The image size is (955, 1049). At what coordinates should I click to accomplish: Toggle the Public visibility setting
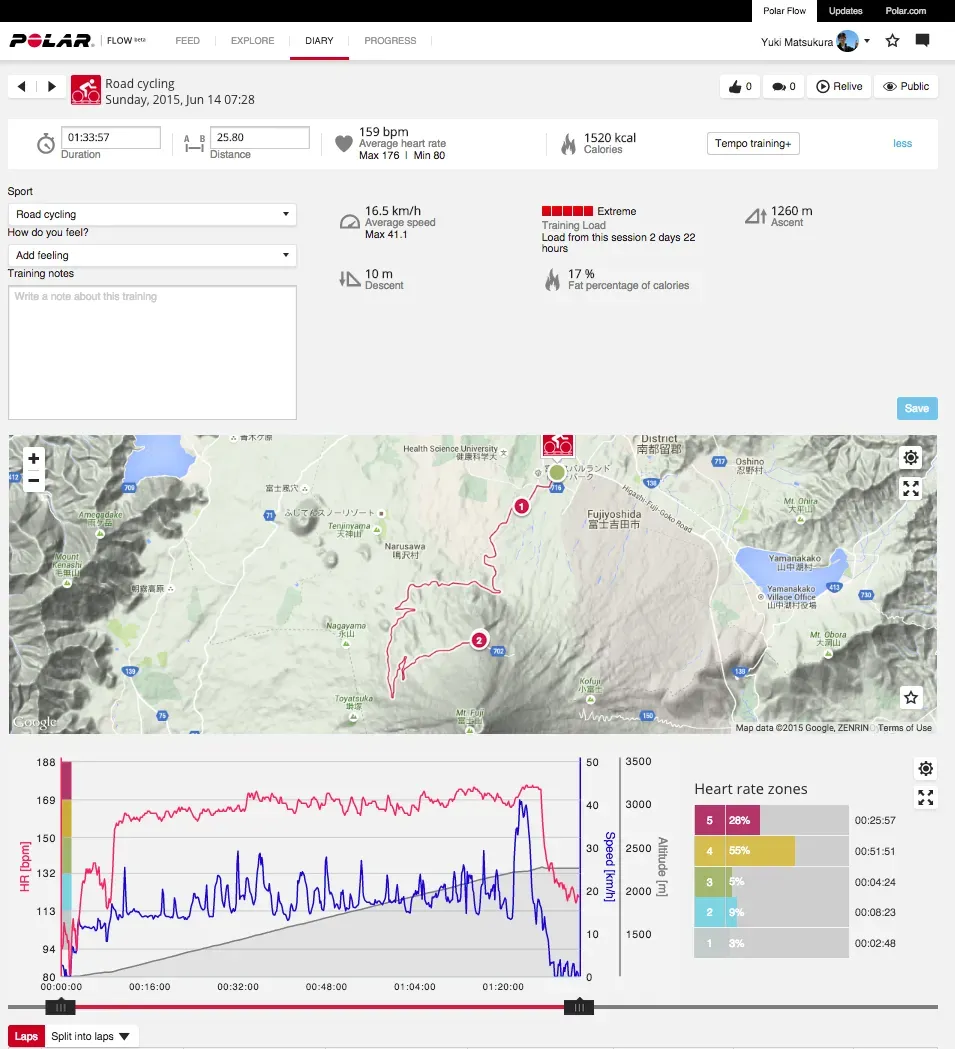(906, 87)
